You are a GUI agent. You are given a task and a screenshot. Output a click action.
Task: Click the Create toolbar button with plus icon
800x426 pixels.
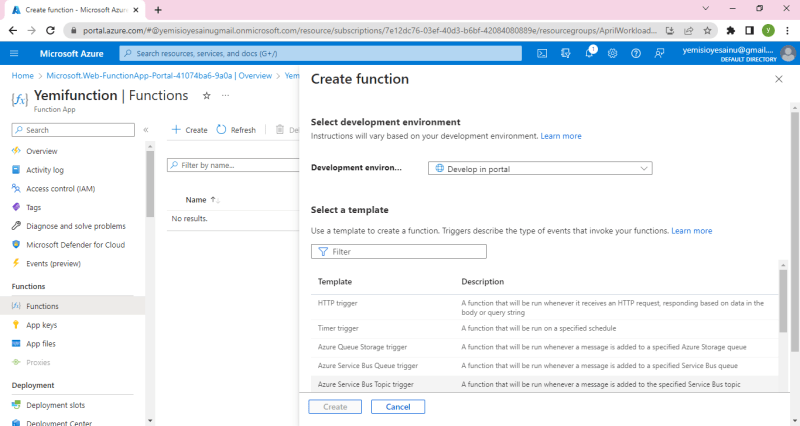pyautogui.click(x=189, y=130)
